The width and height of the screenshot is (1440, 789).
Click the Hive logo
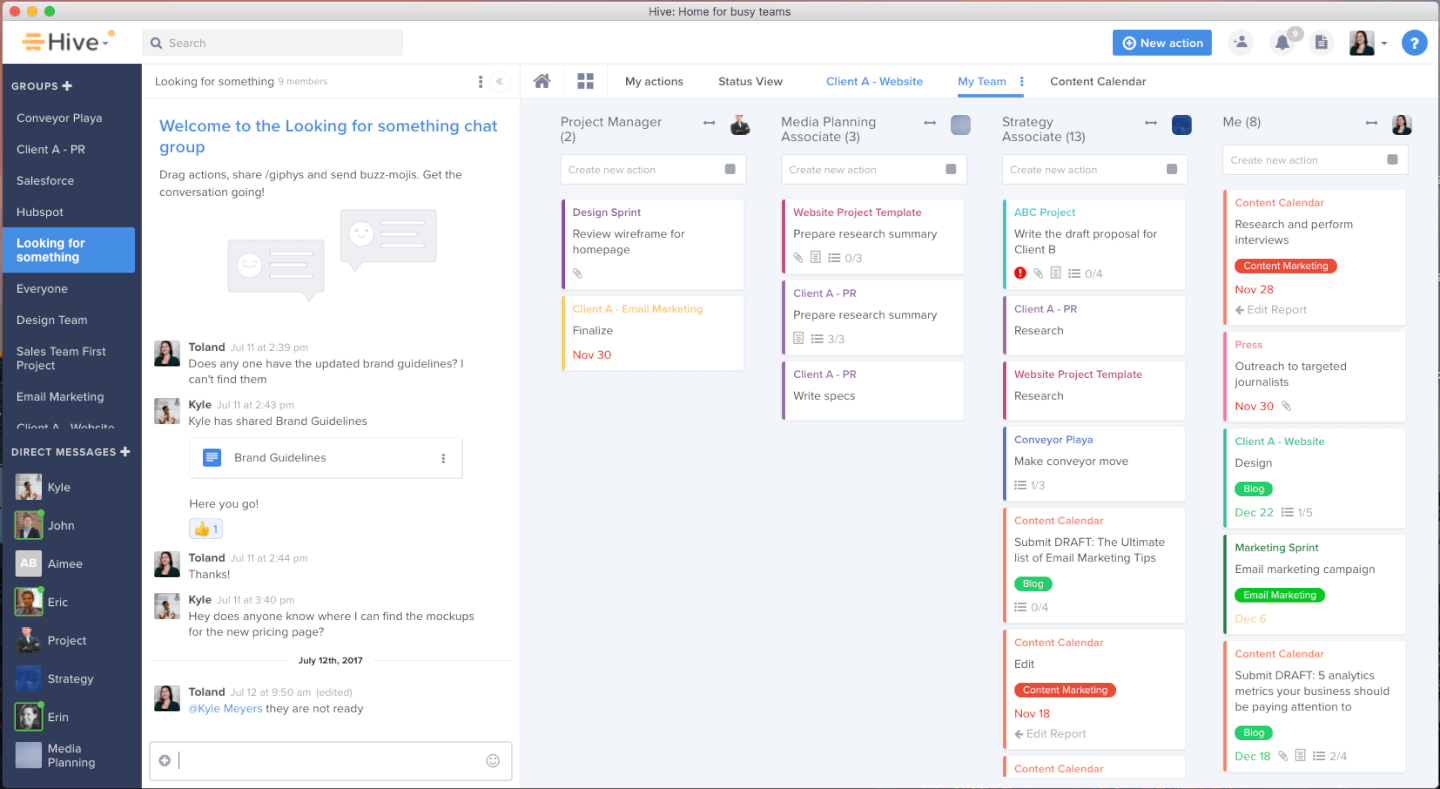coord(68,42)
